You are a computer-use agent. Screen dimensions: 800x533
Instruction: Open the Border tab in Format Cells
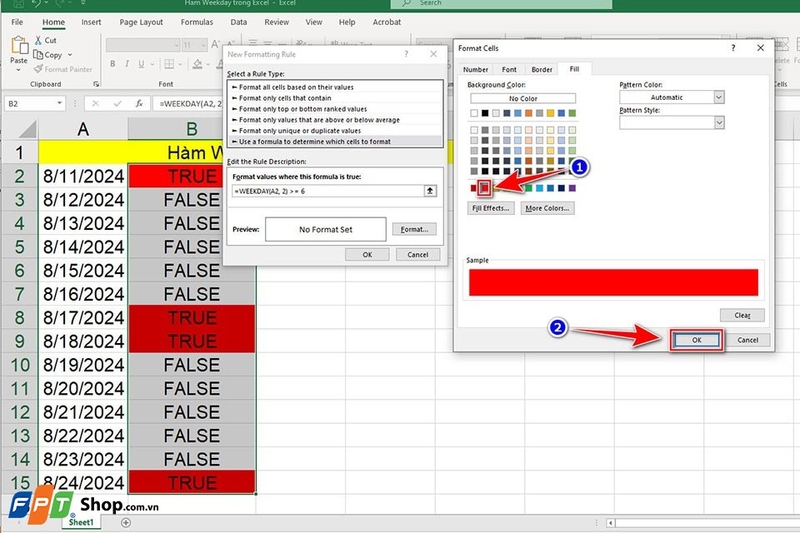pos(542,69)
